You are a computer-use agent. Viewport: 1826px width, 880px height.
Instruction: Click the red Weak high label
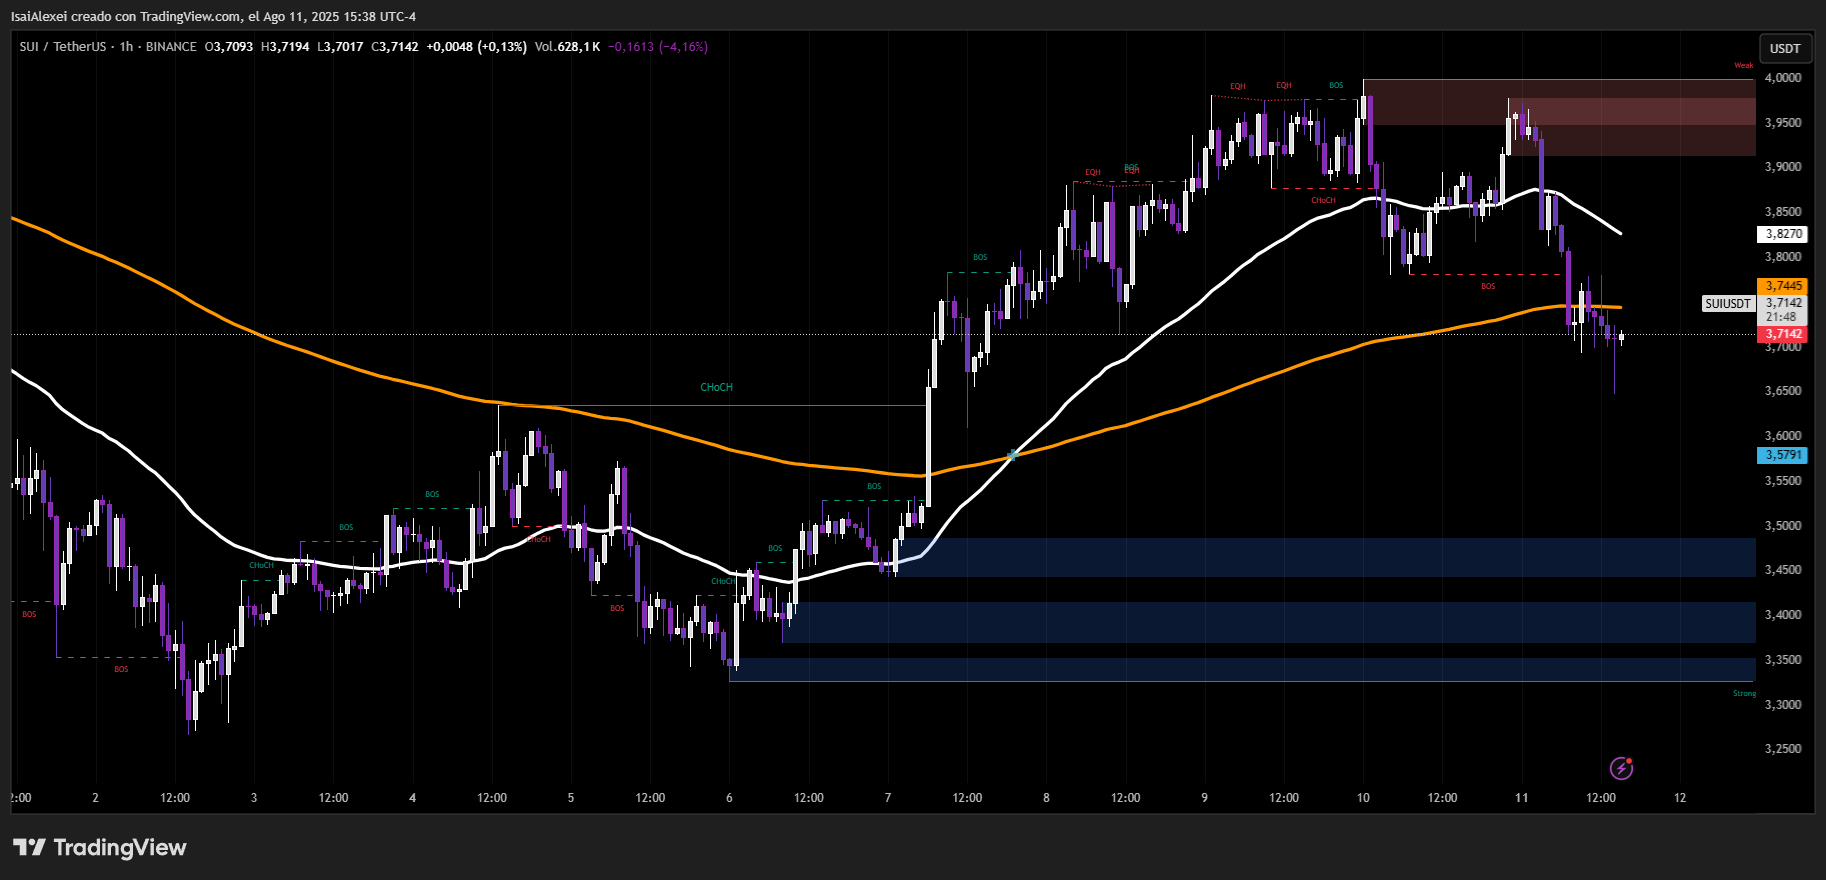pos(1743,66)
